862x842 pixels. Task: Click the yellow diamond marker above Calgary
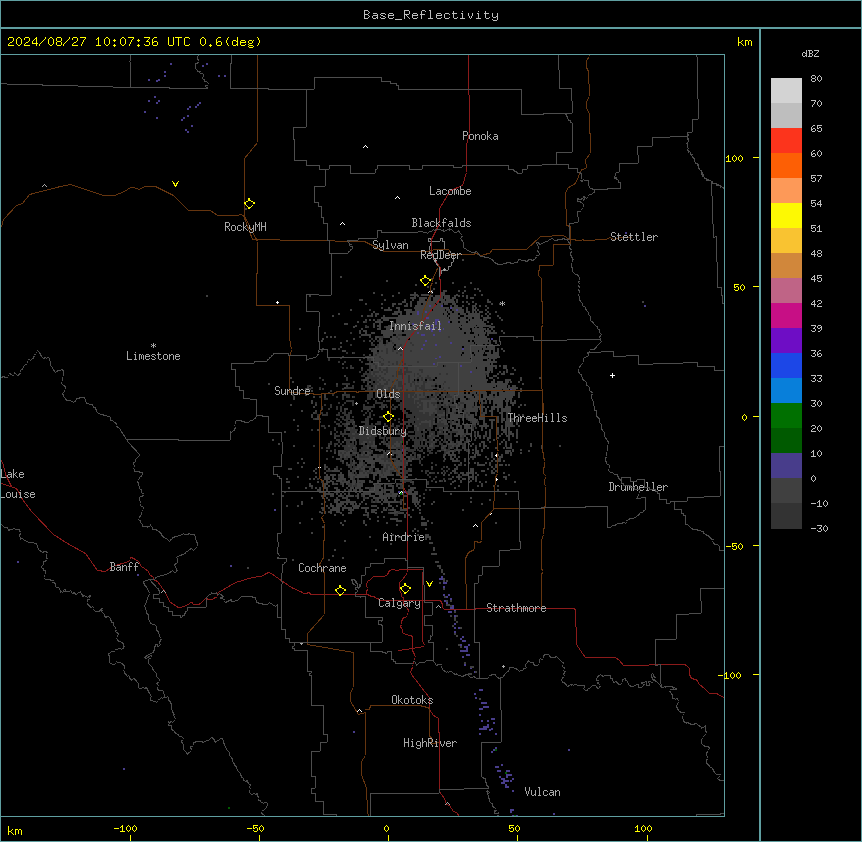tap(405, 589)
